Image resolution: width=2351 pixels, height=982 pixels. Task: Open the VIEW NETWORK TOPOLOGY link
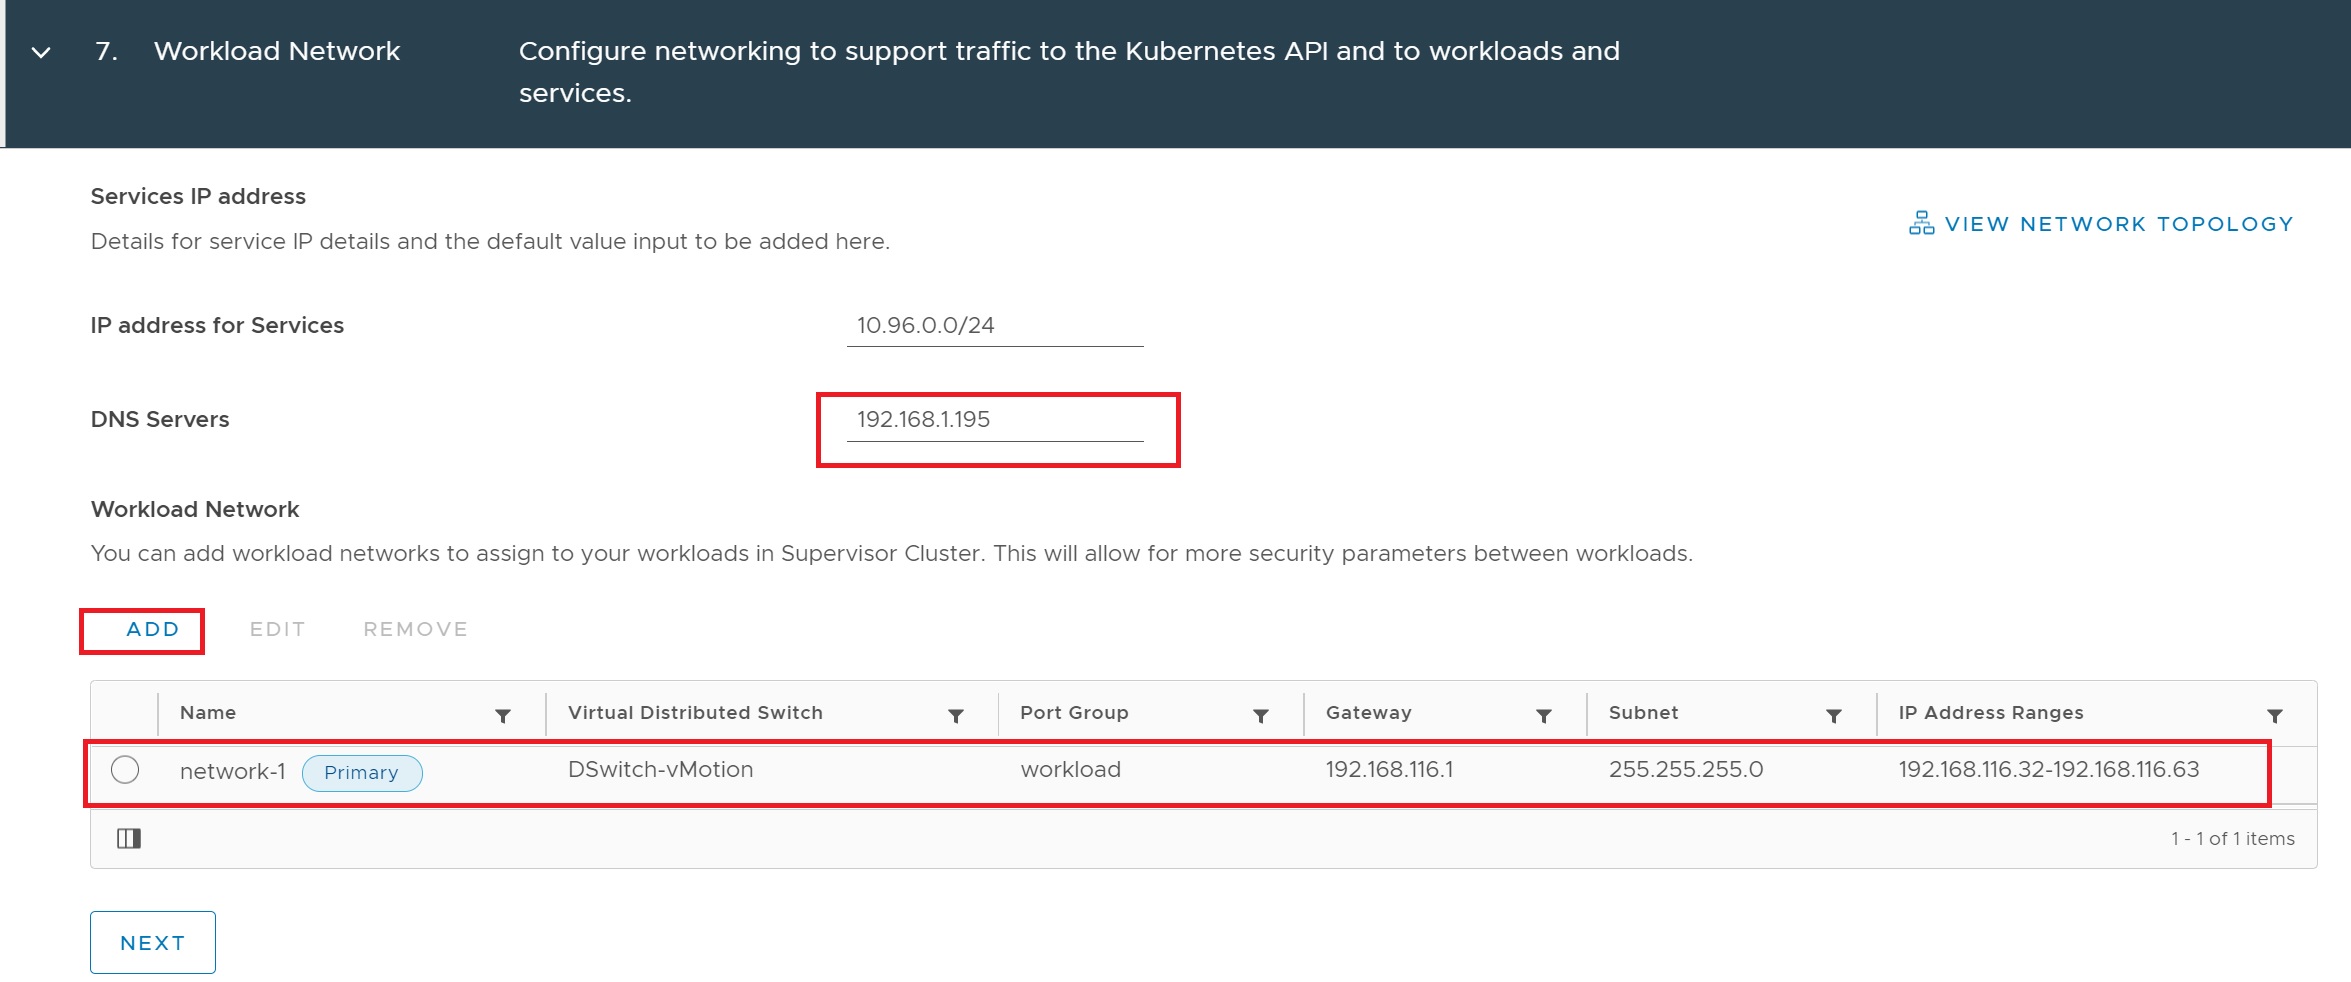tap(2118, 224)
